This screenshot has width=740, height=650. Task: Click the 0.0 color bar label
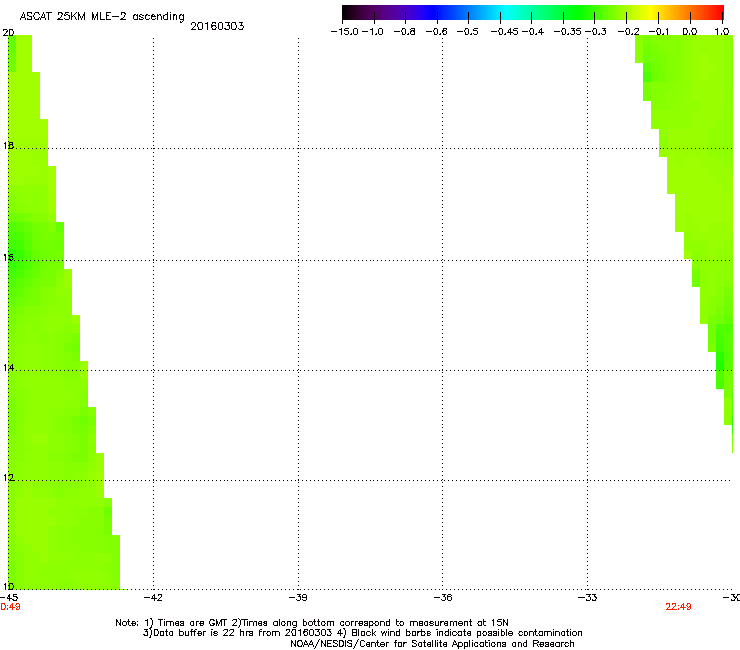690,32
